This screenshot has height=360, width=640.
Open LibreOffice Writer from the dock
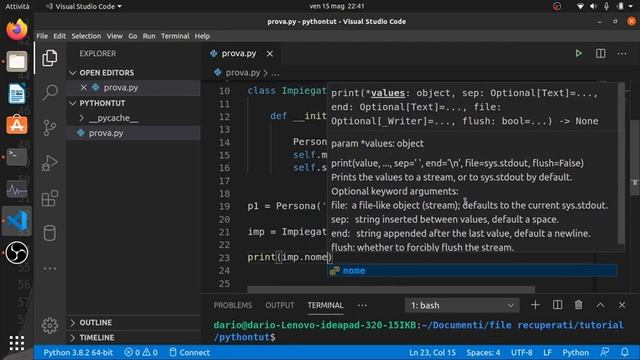[x=17, y=93]
